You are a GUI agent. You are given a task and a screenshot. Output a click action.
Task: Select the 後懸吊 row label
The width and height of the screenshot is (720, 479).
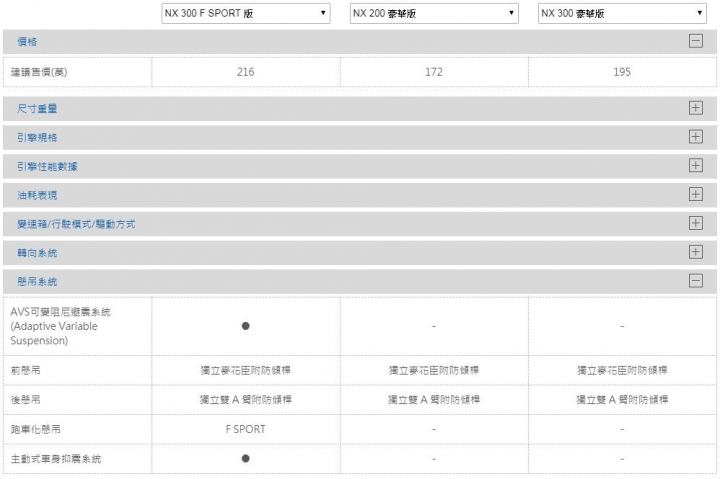[25, 400]
